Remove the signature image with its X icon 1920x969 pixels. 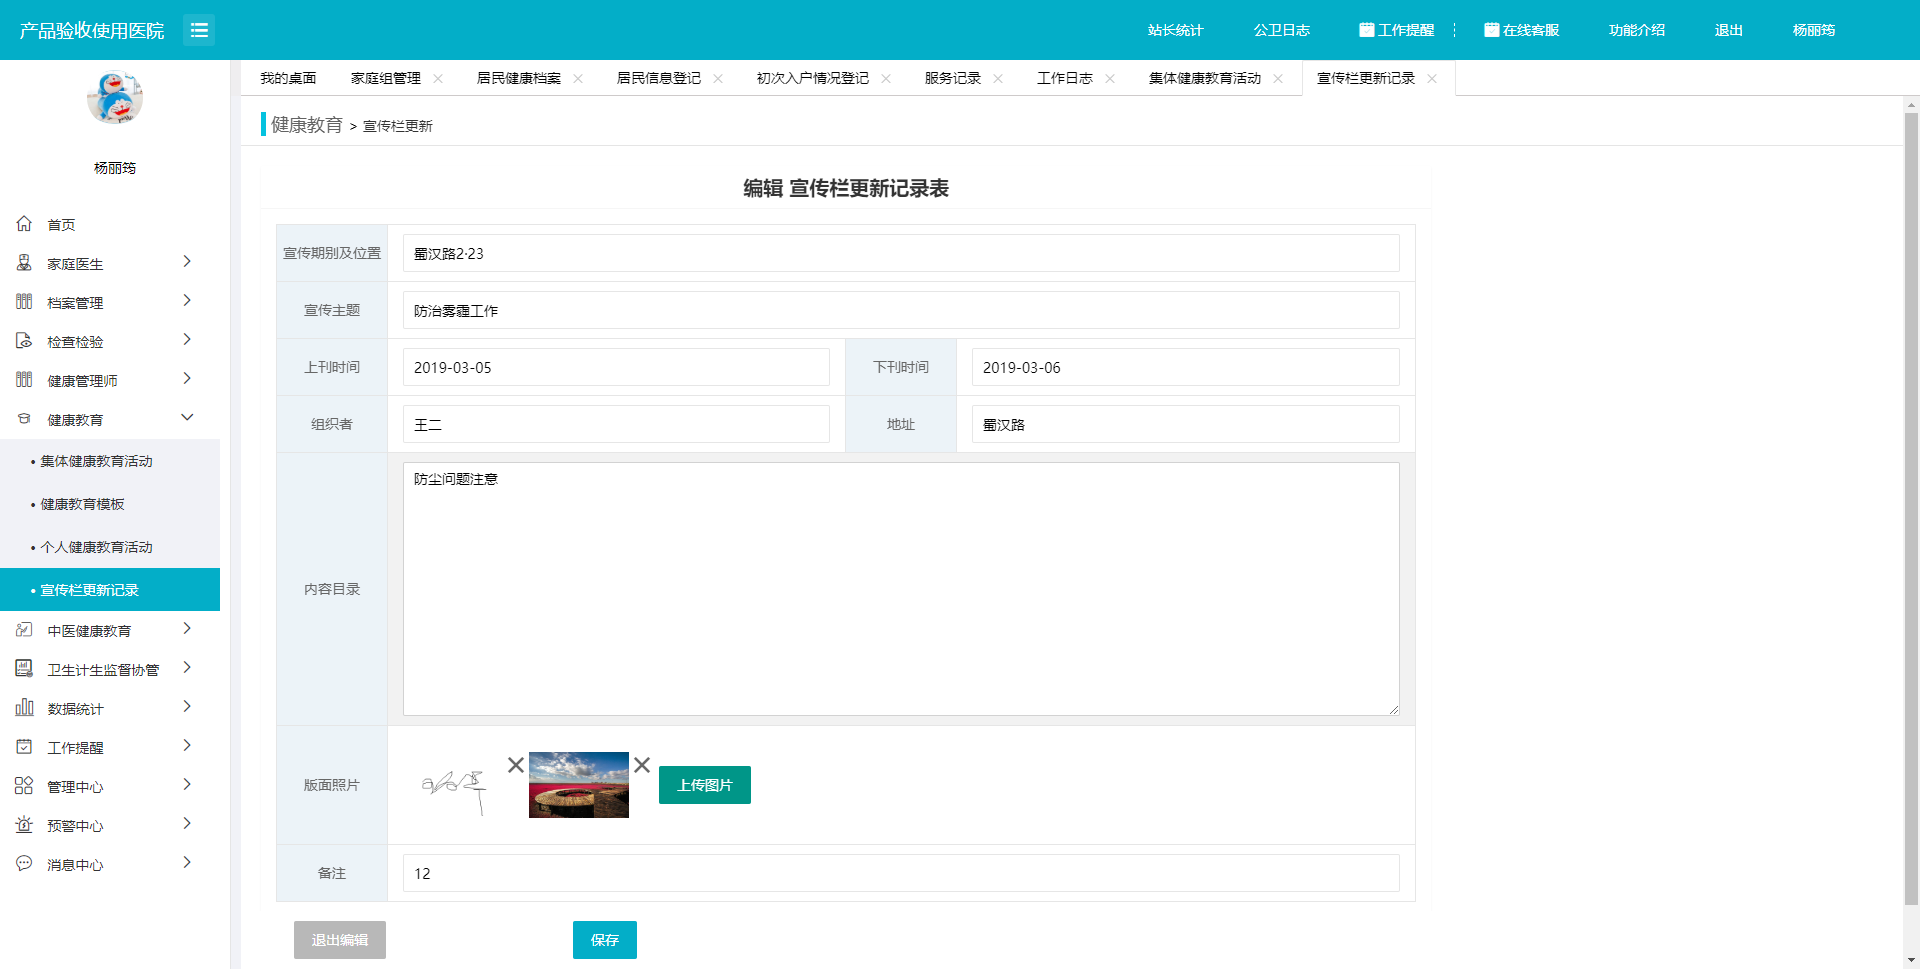tap(515, 765)
